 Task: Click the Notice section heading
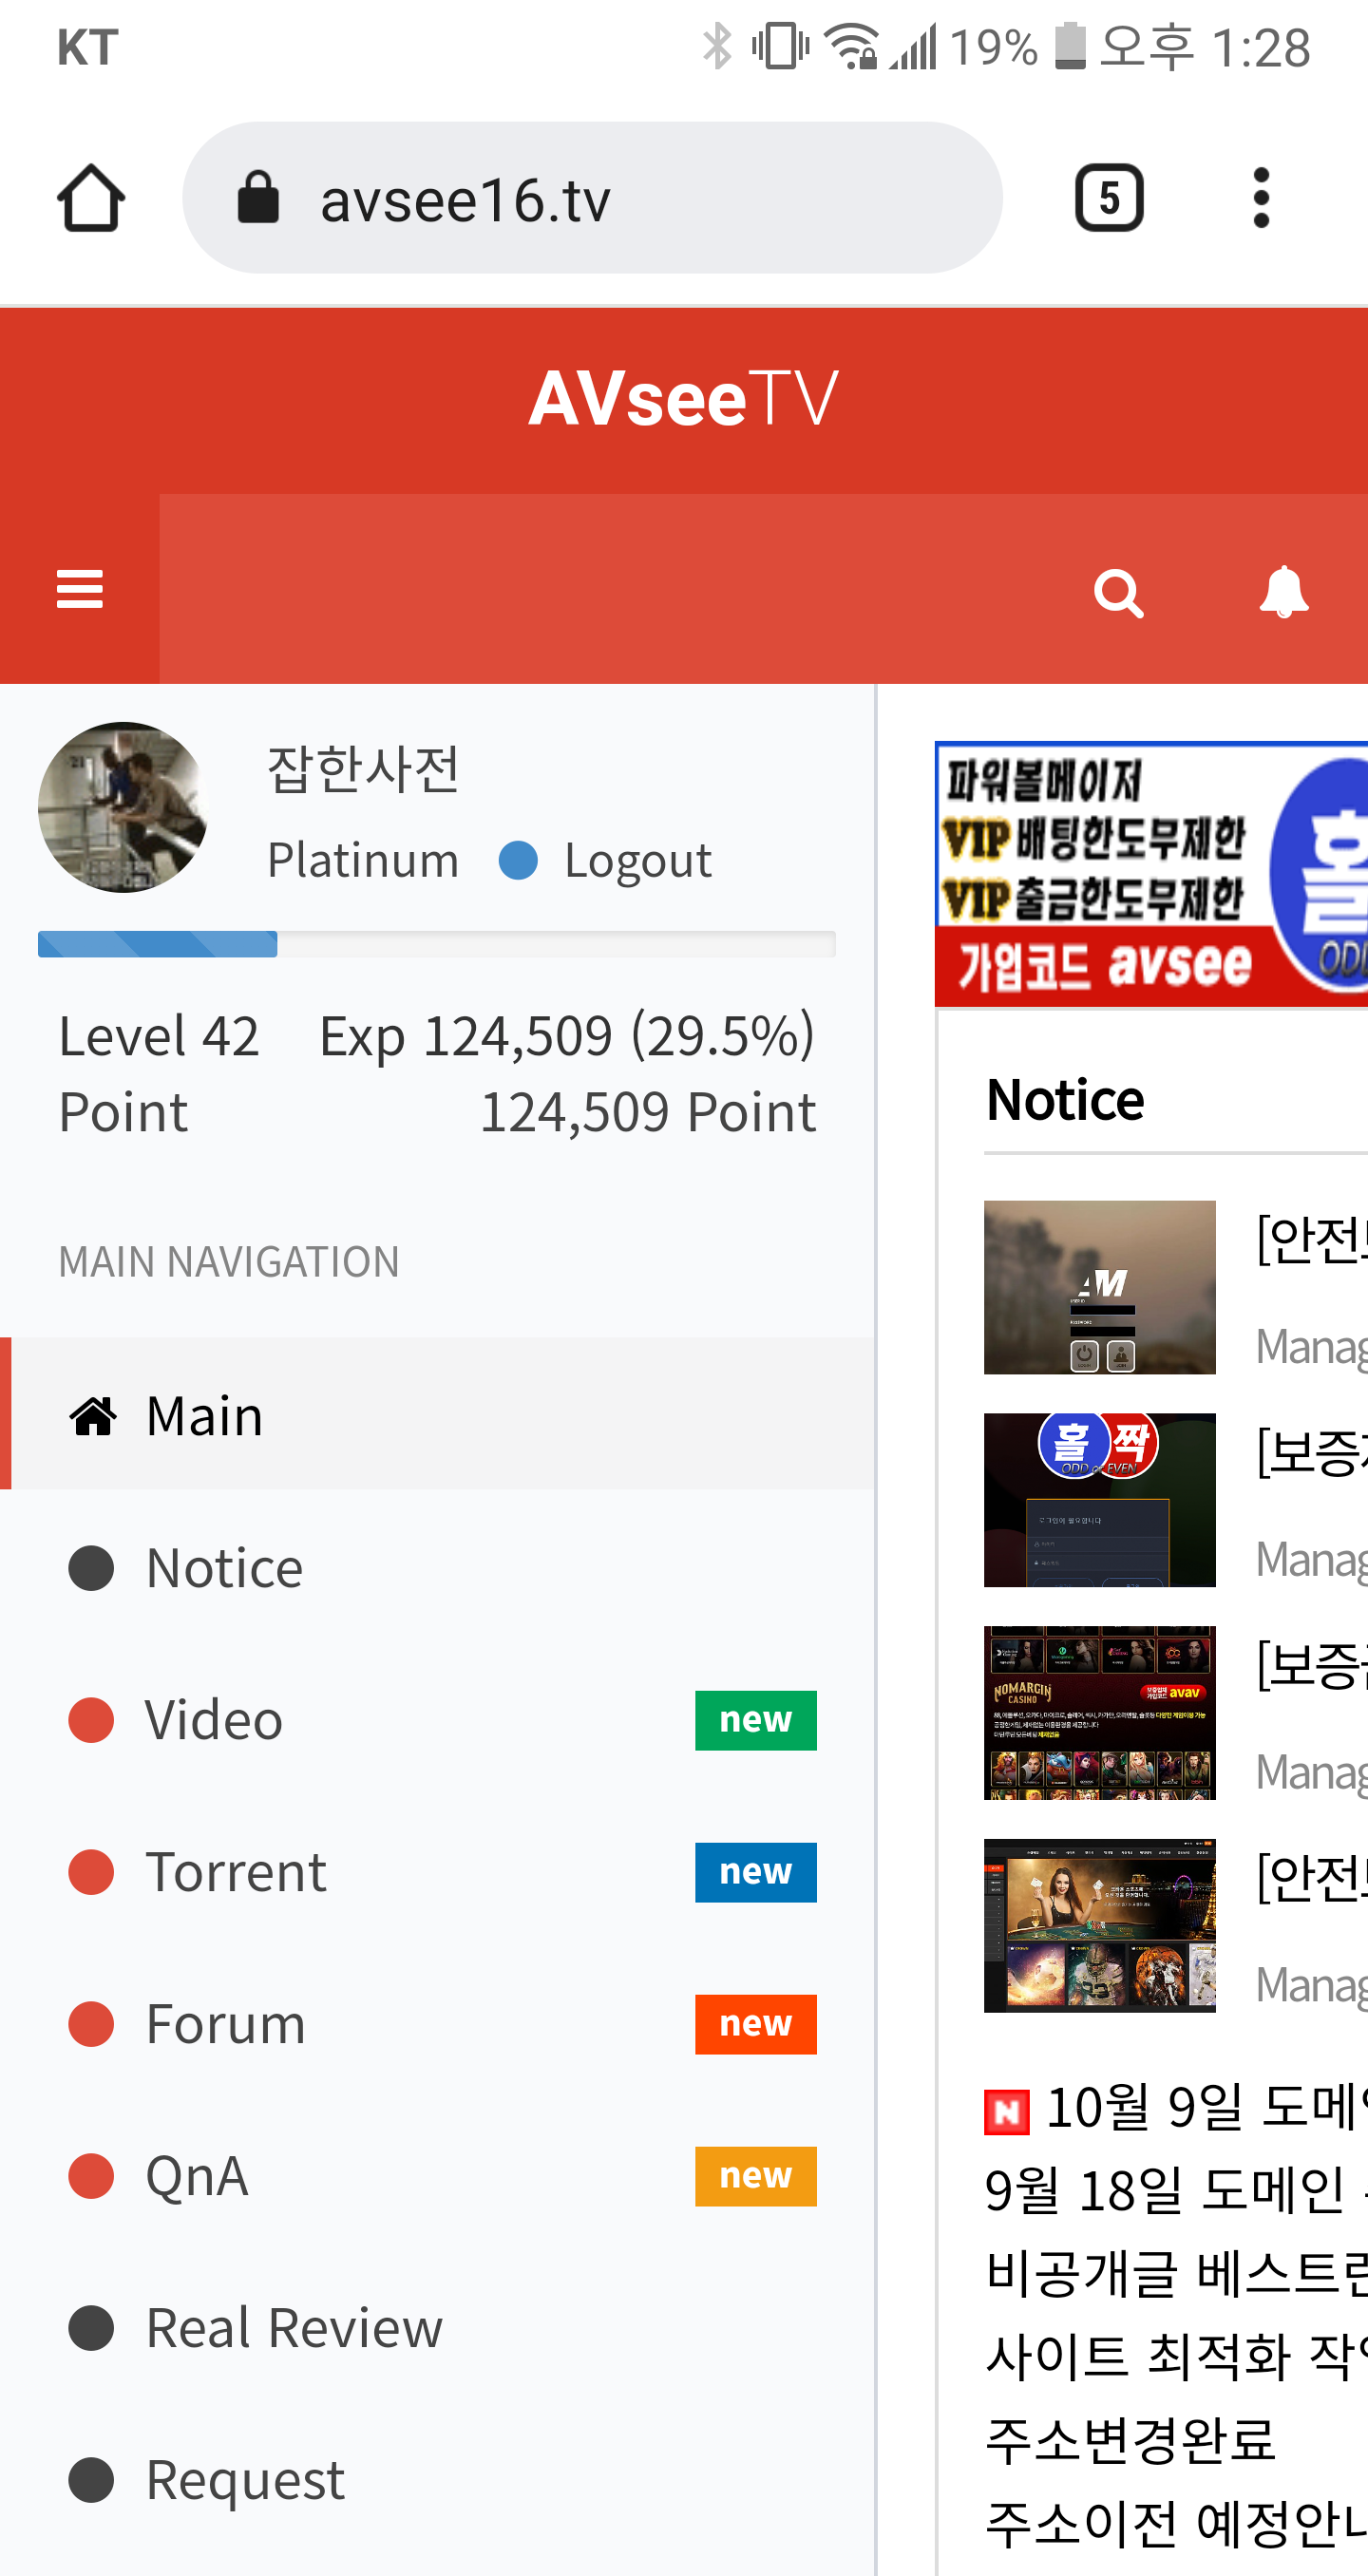[1065, 1100]
